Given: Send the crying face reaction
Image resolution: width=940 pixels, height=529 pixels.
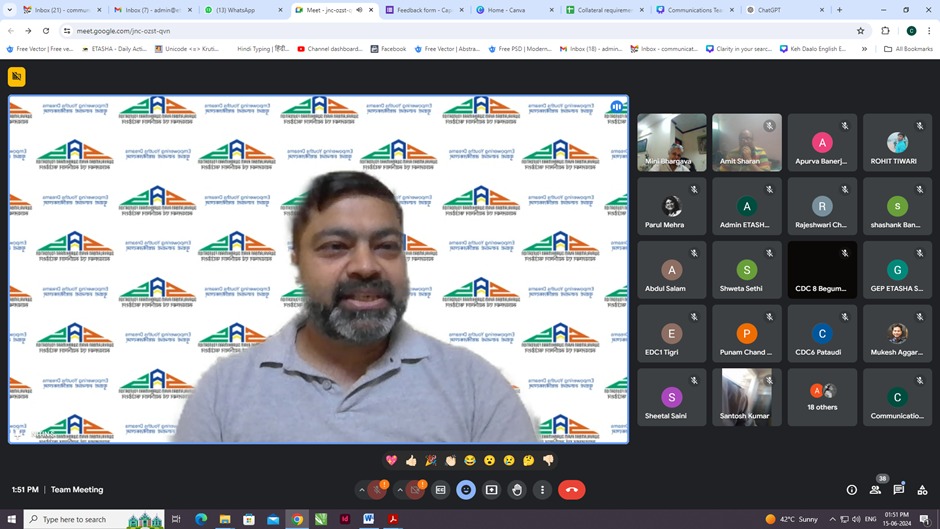Looking at the screenshot, I should click(x=509, y=460).
